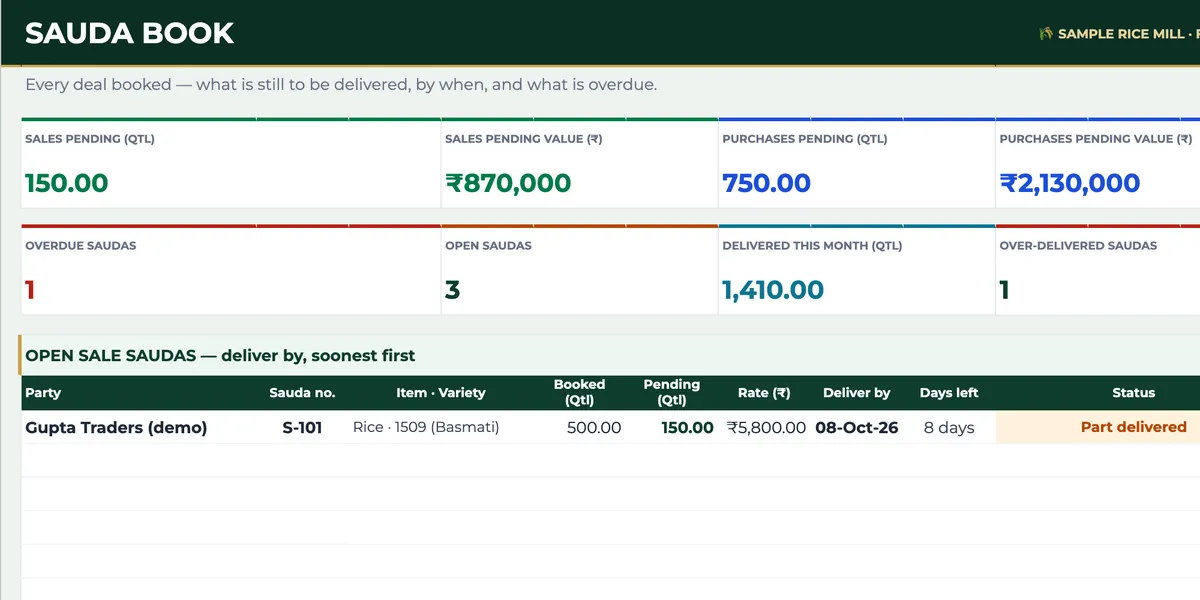Screen dimensions: 1200x600
Task: Click the Open Saudas card label
Action: (488, 246)
